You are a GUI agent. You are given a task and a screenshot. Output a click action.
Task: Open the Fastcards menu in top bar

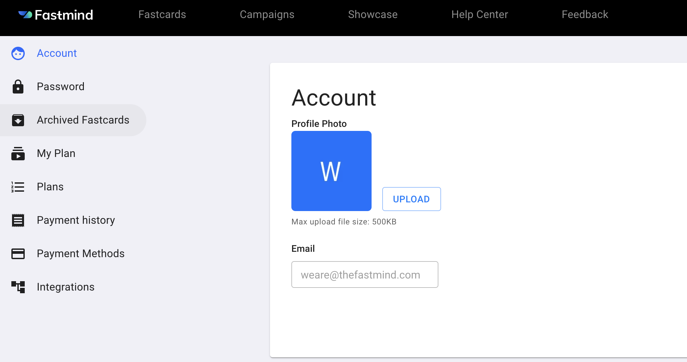coord(162,14)
